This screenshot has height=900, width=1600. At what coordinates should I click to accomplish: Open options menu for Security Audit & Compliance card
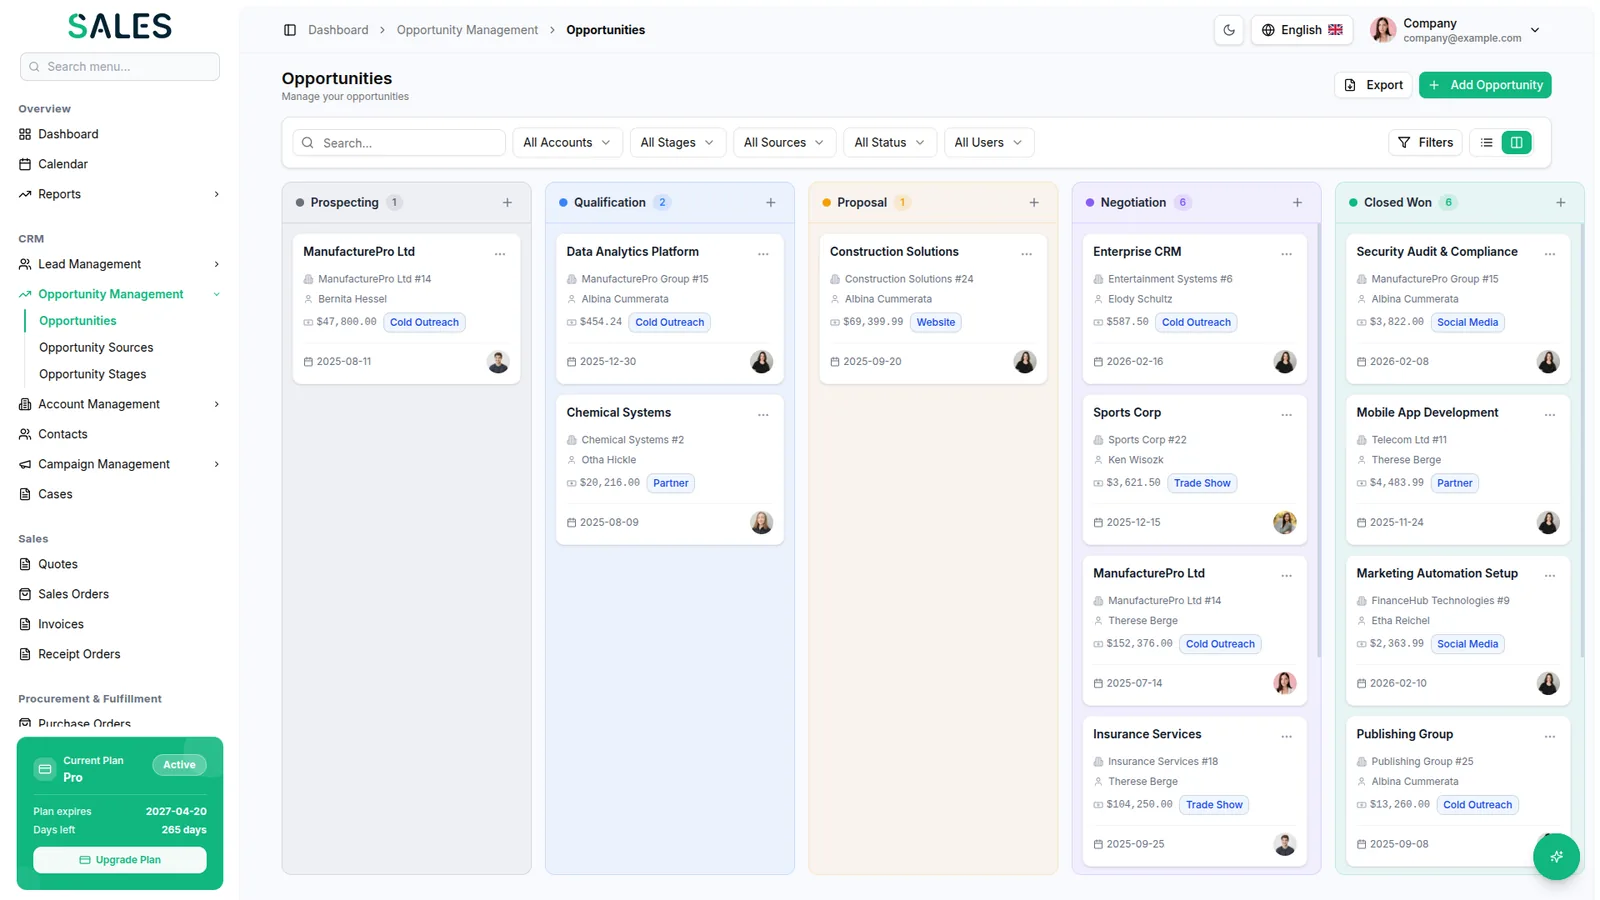click(1550, 254)
